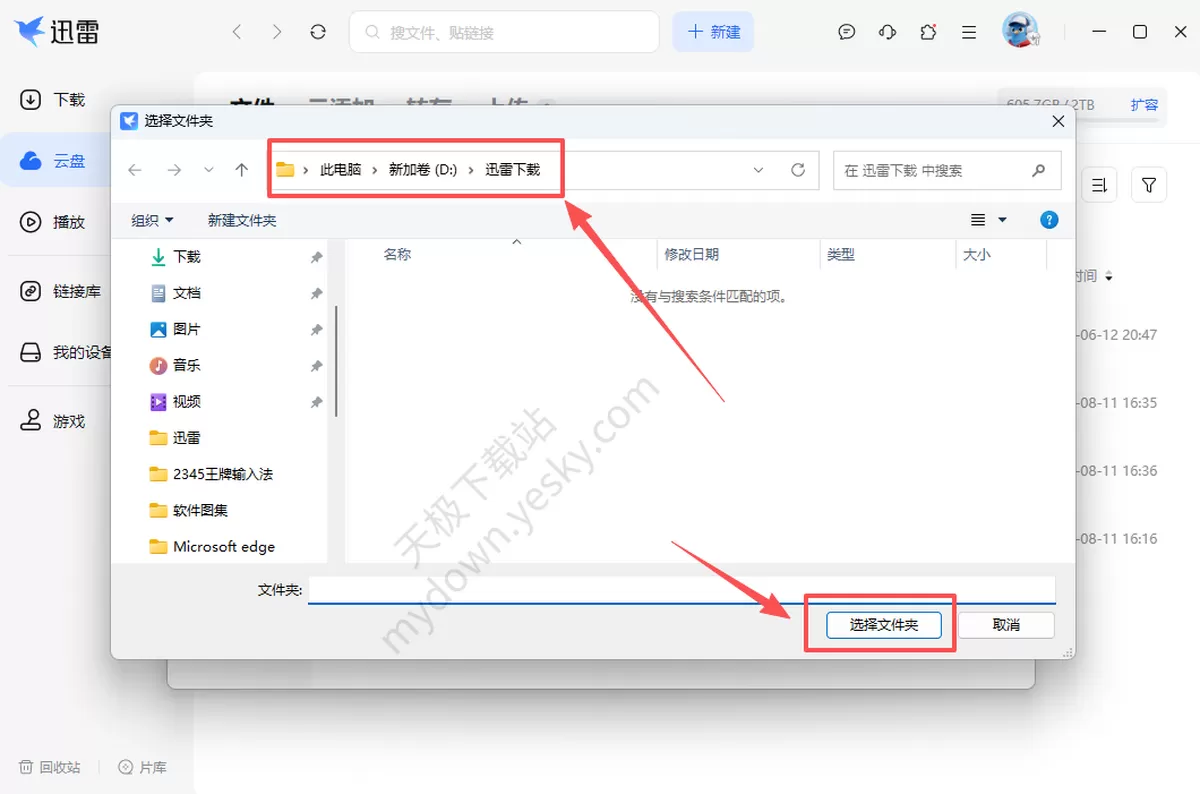Open Xunlei's customer service headset icon

(887, 32)
